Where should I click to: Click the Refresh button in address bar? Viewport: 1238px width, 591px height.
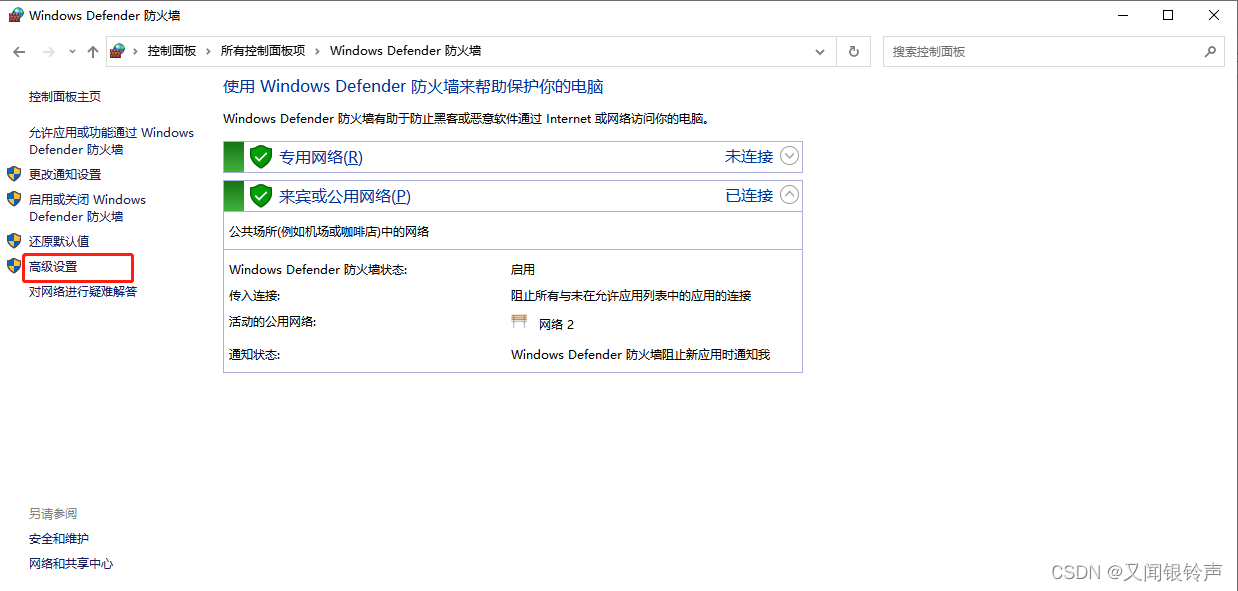pos(853,51)
